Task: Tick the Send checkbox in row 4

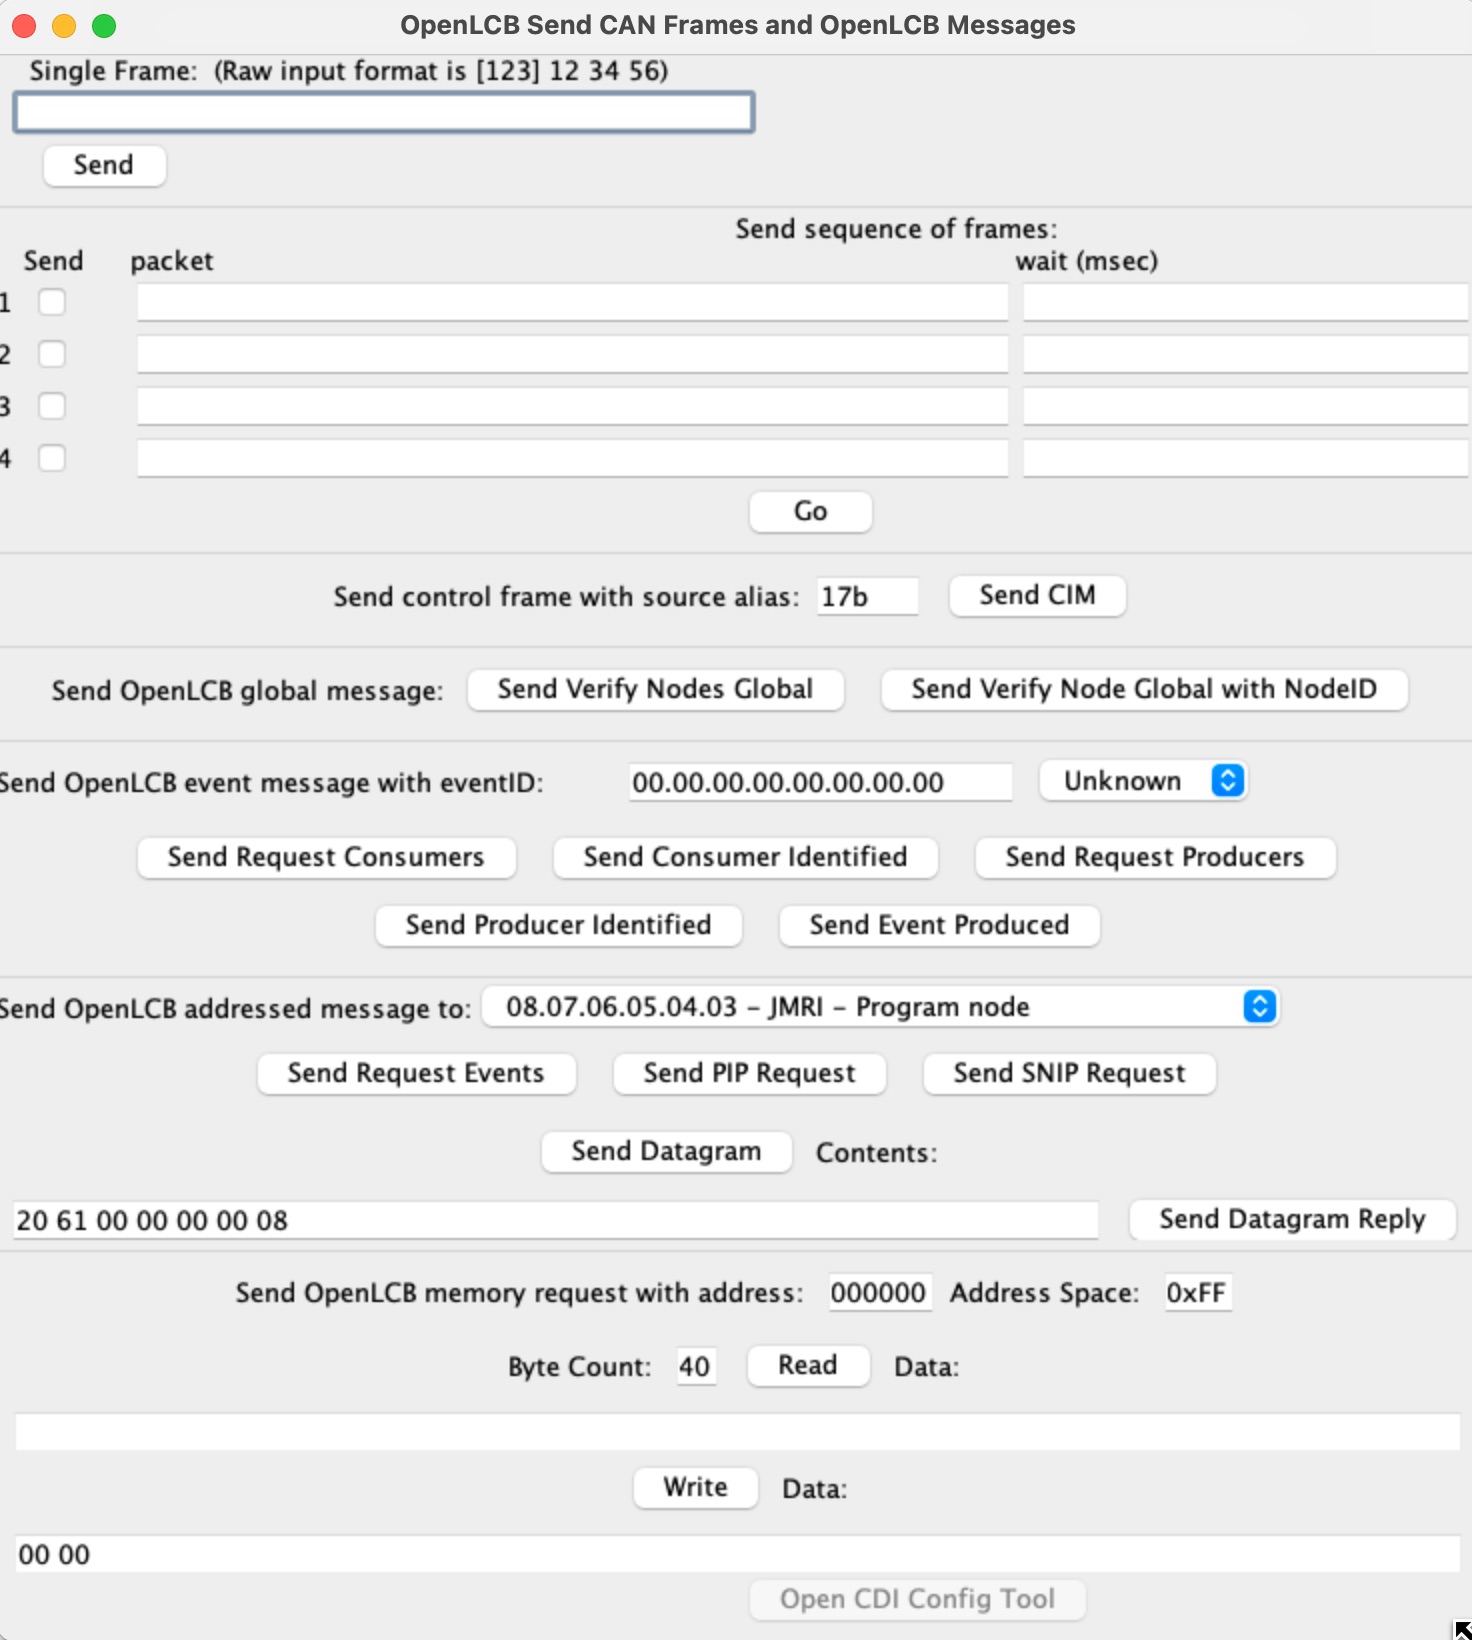Action: [52, 458]
